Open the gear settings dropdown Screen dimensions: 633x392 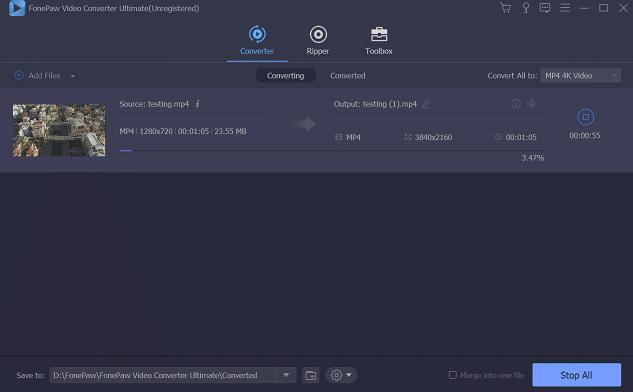click(x=341, y=375)
